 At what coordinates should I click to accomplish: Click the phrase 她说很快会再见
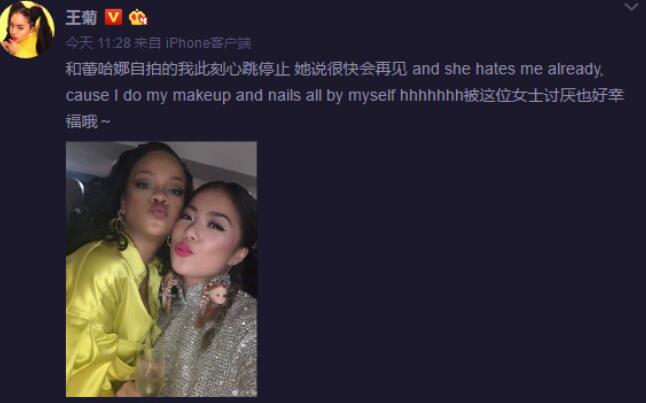pos(351,69)
